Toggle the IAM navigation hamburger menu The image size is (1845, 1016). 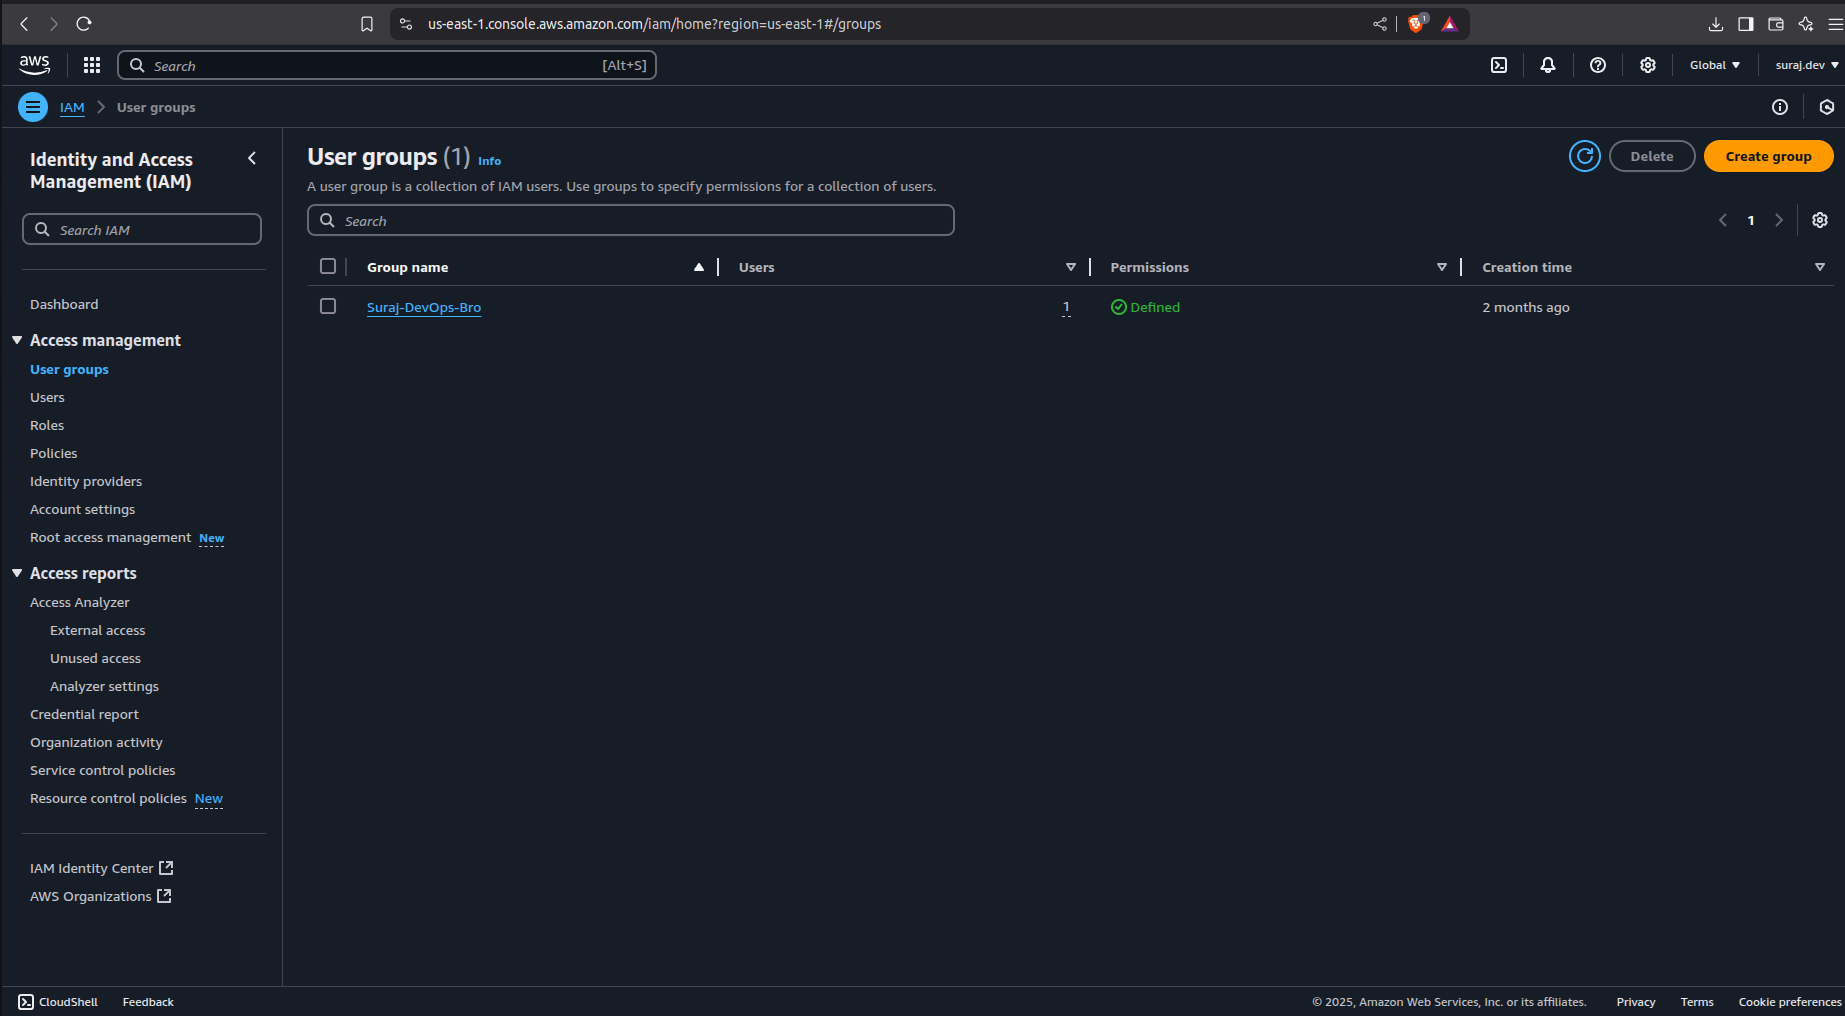click(x=33, y=107)
